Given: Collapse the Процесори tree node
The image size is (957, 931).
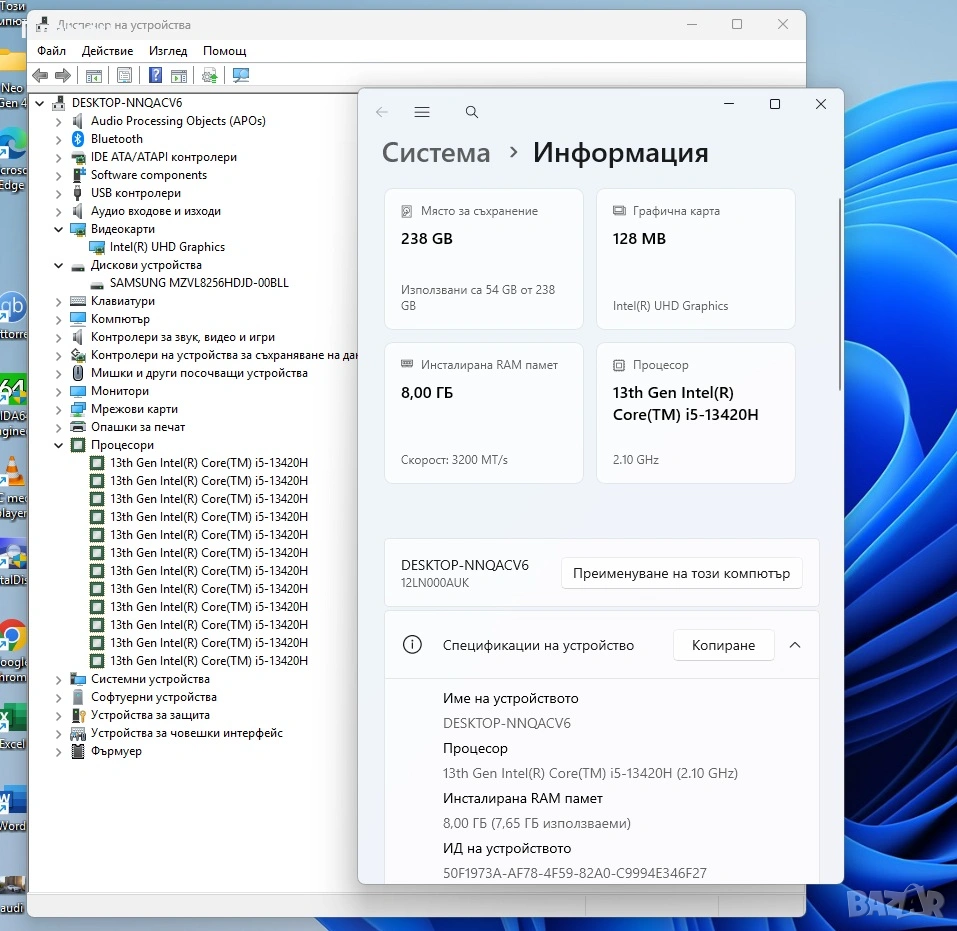Looking at the screenshot, I should 59,445.
